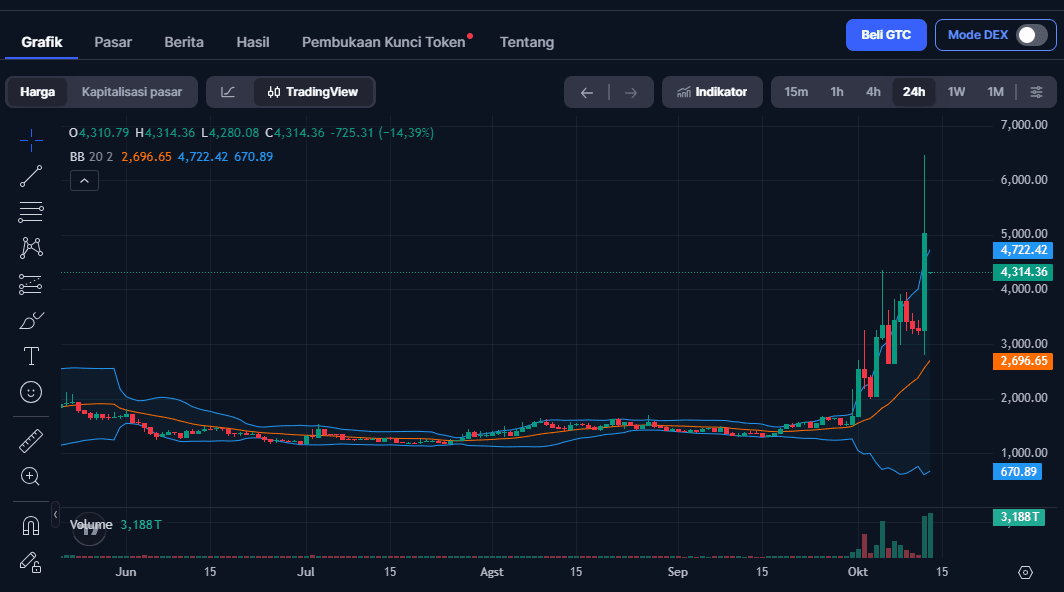Toggle the Mode DEX switch
The width and height of the screenshot is (1064, 592).
tap(1031, 35)
